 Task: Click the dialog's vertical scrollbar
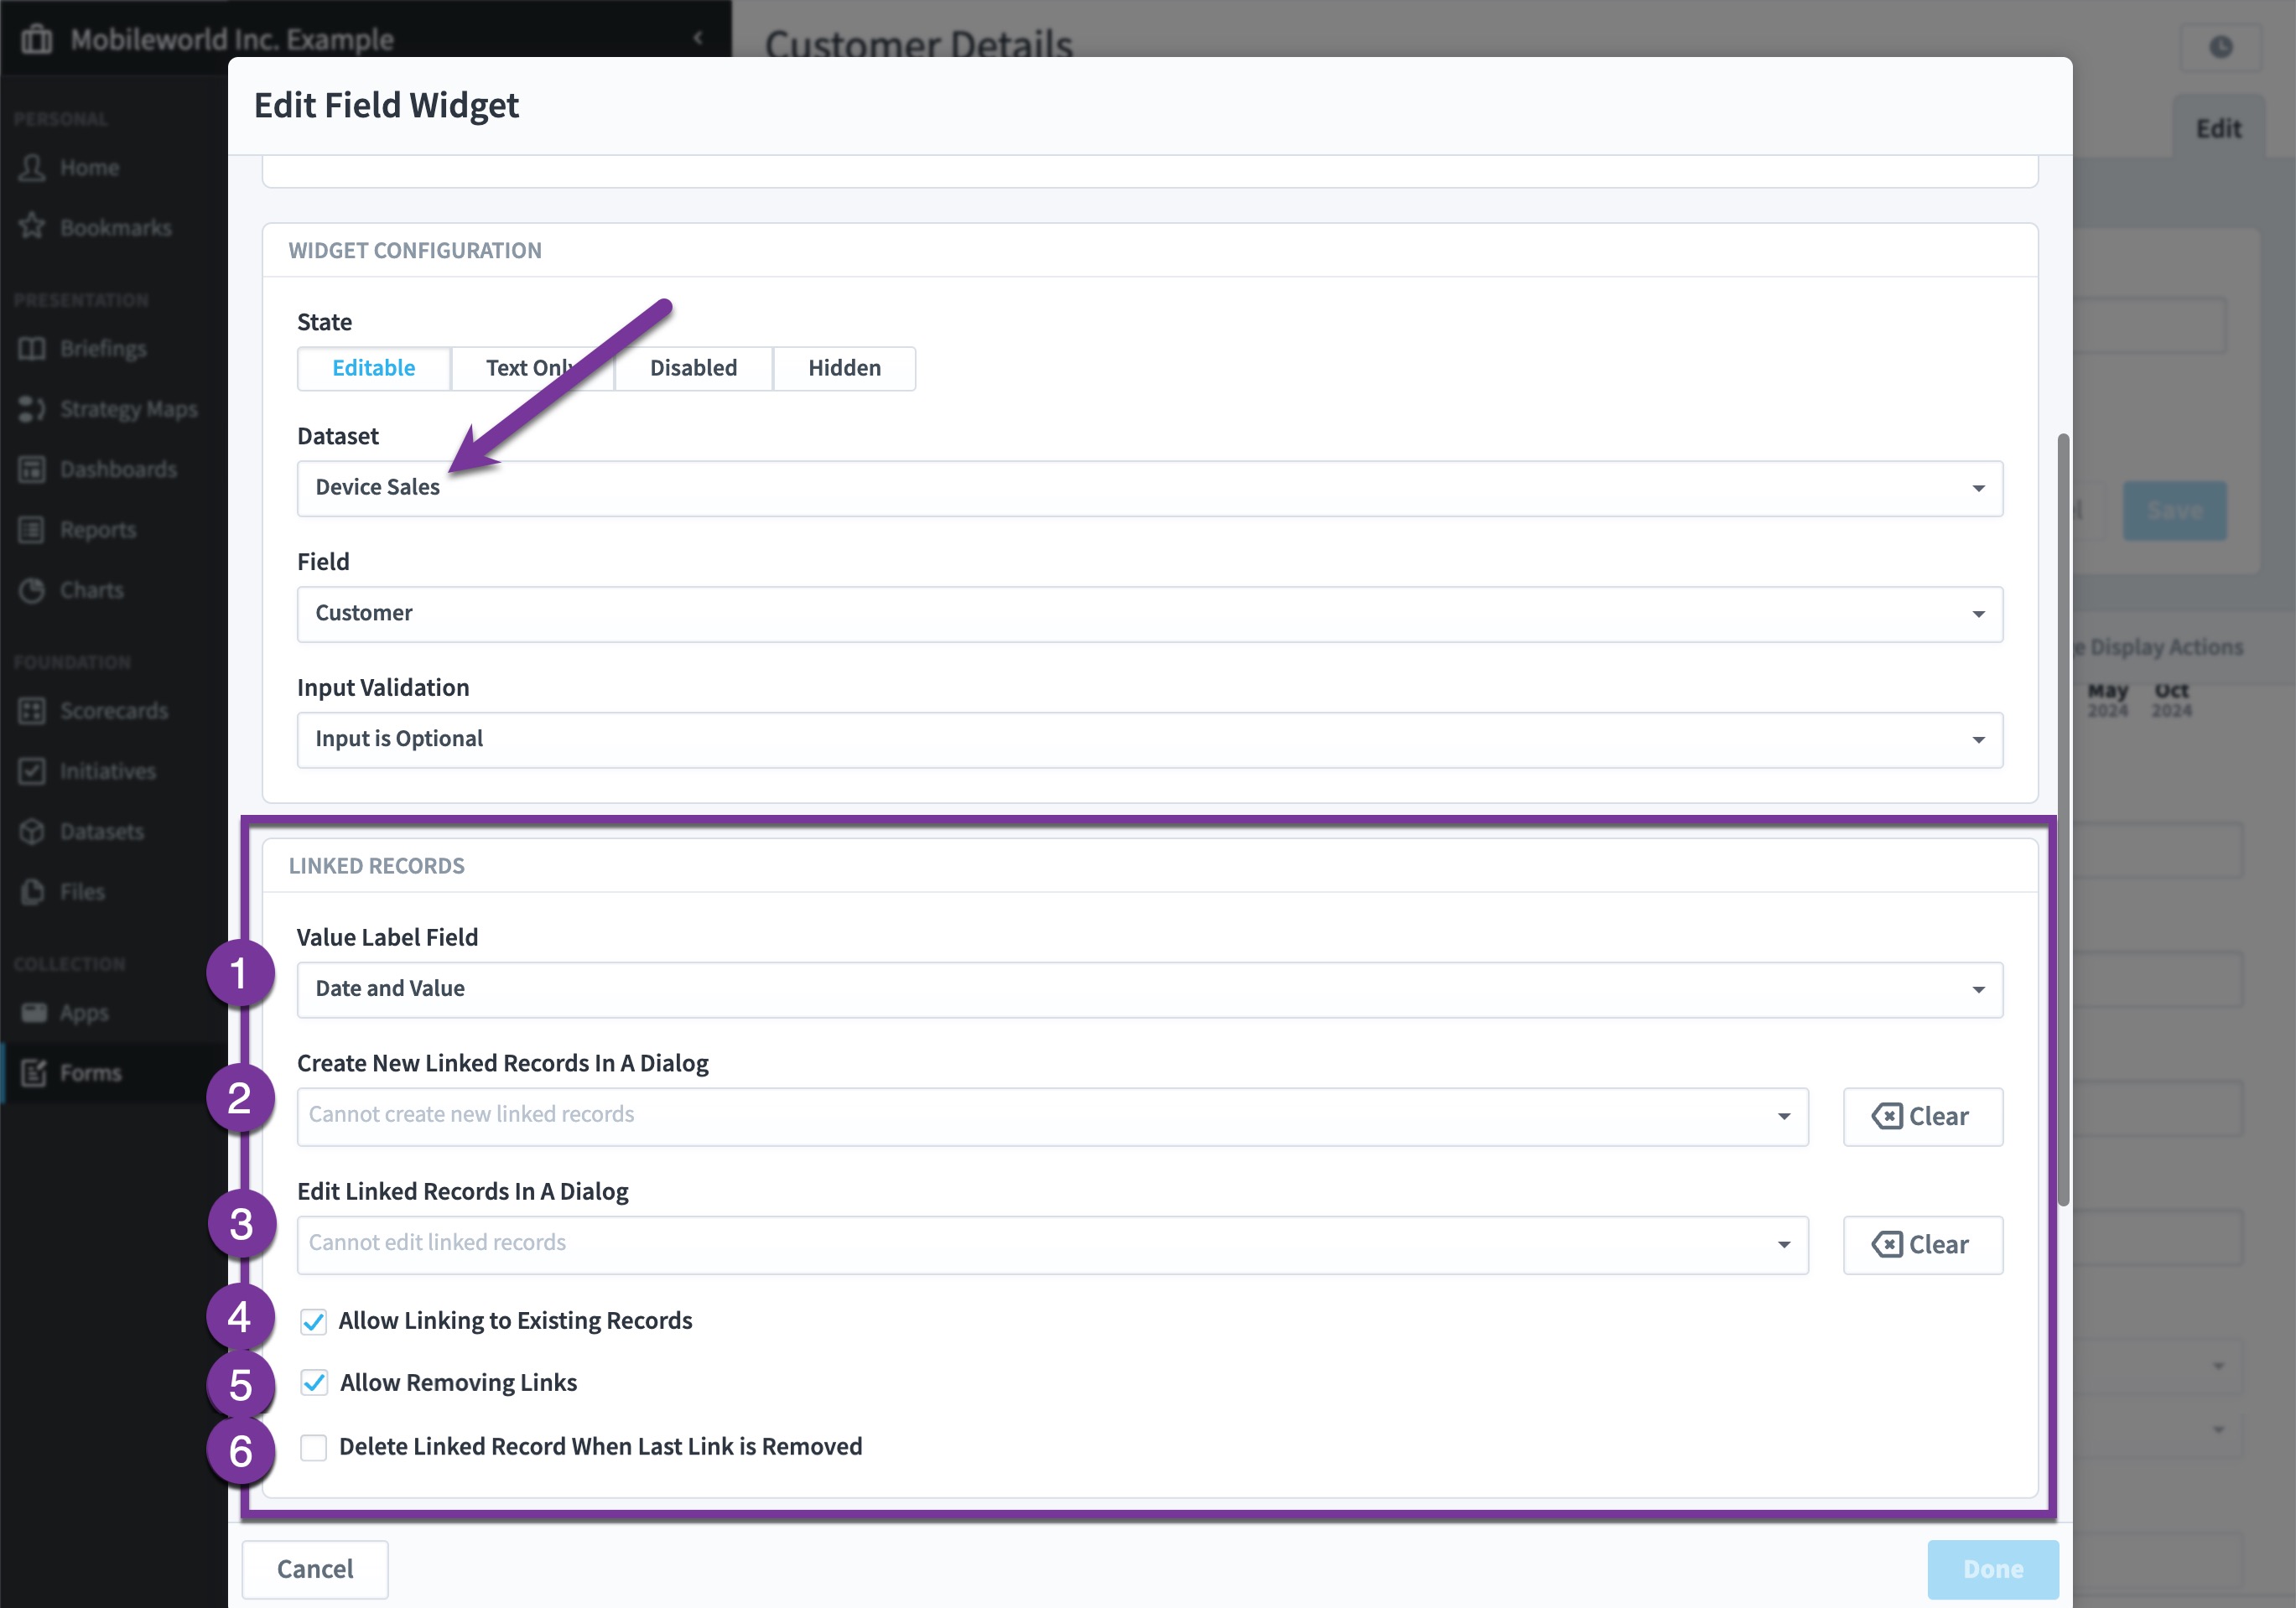2063,820
